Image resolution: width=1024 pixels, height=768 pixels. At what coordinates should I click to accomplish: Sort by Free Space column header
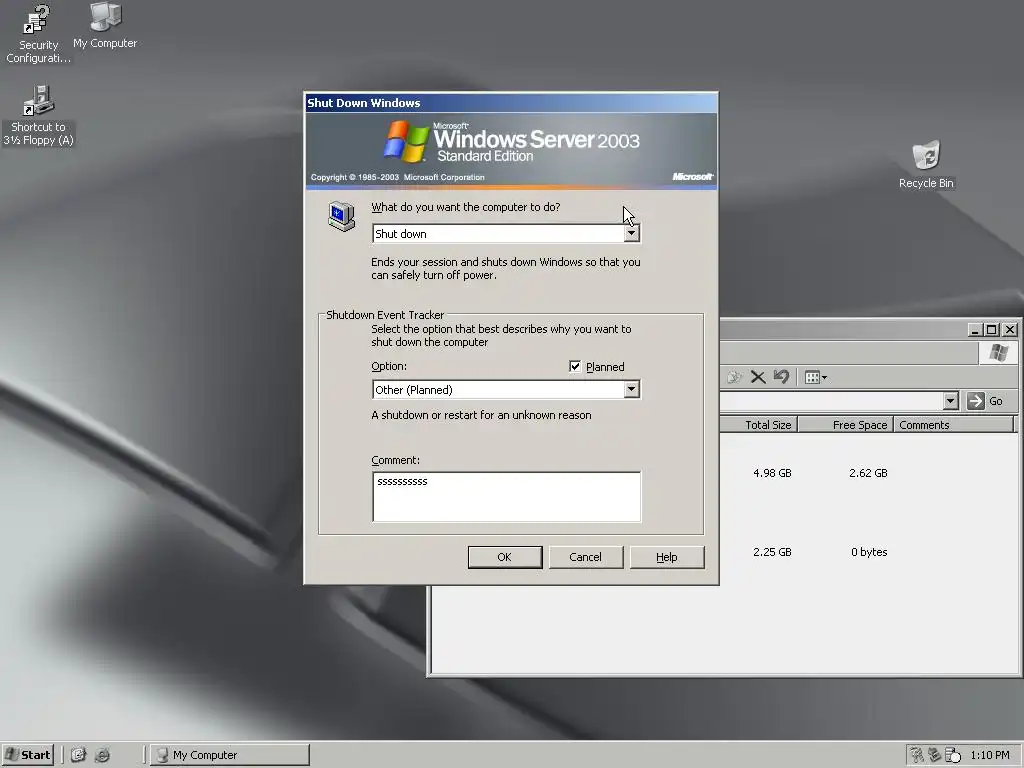coord(845,424)
